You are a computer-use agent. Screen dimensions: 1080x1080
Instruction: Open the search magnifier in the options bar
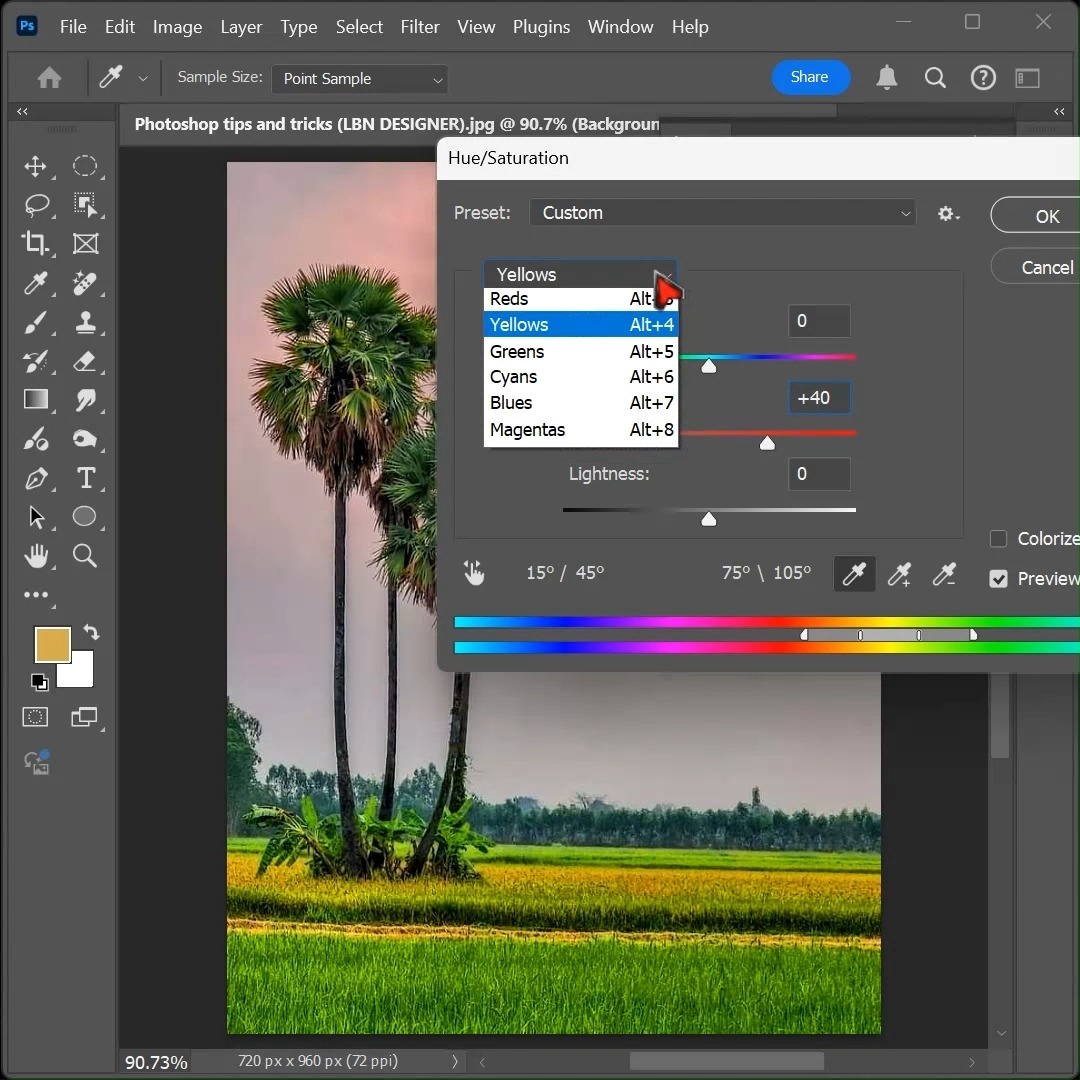[x=935, y=78]
